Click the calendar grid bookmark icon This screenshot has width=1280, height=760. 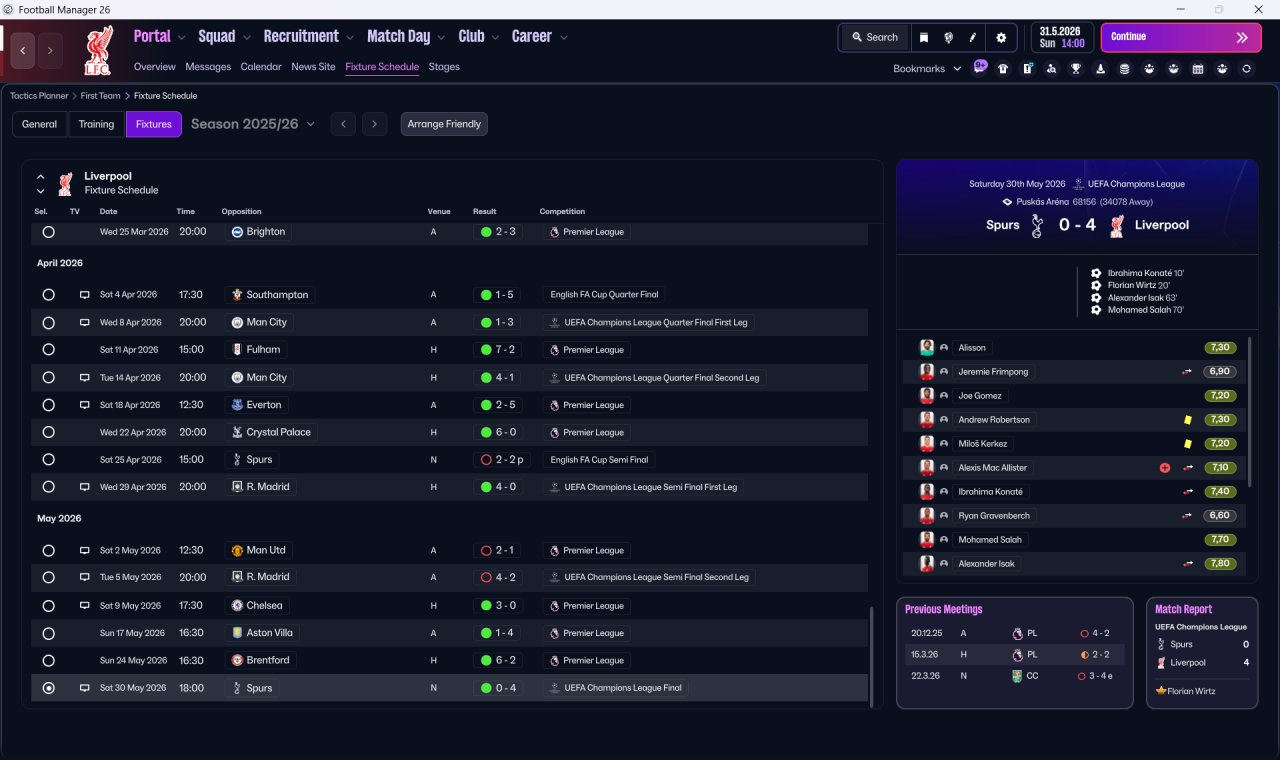tap(1198, 69)
